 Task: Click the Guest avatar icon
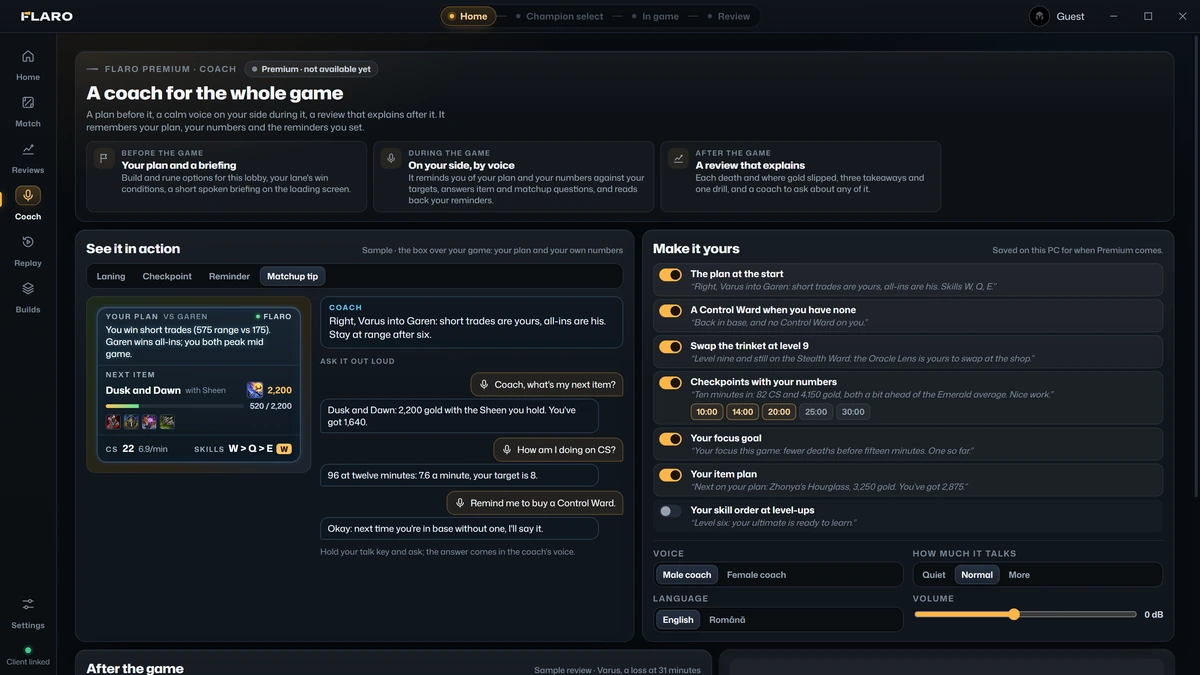[x=1040, y=16]
